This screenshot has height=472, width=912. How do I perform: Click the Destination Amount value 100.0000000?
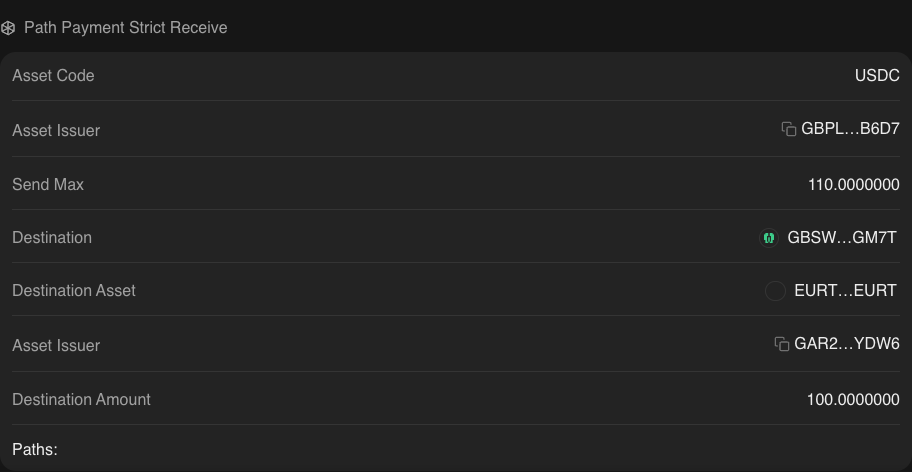coord(853,400)
